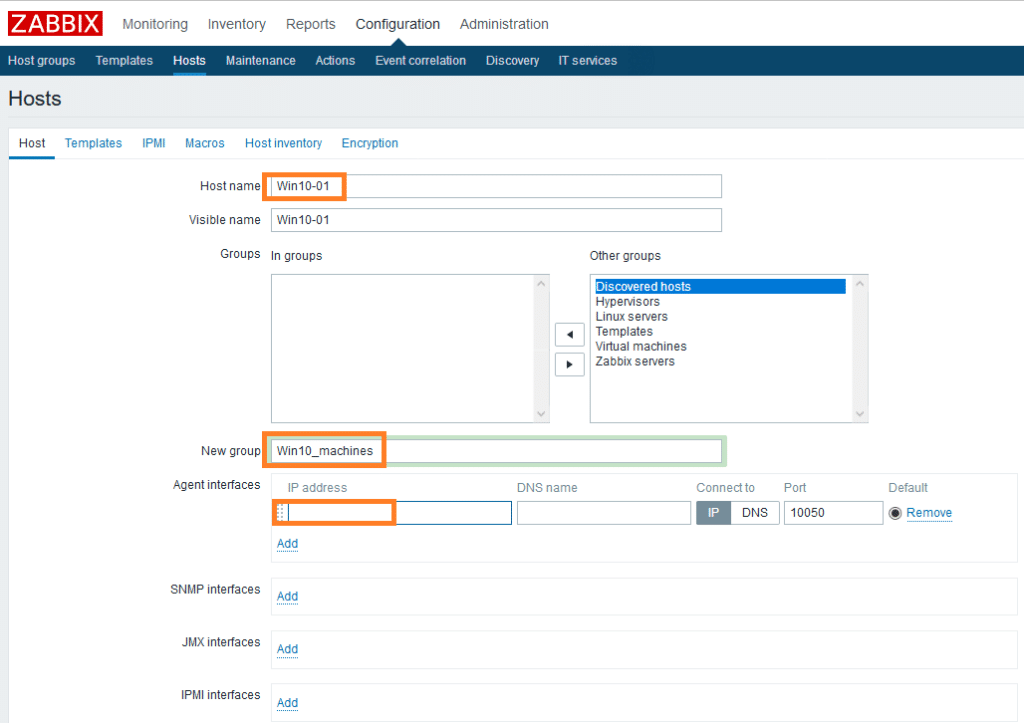Click the agent IP address field
This screenshot has width=1024, height=723.
pyautogui.click(x=400, y=513)
